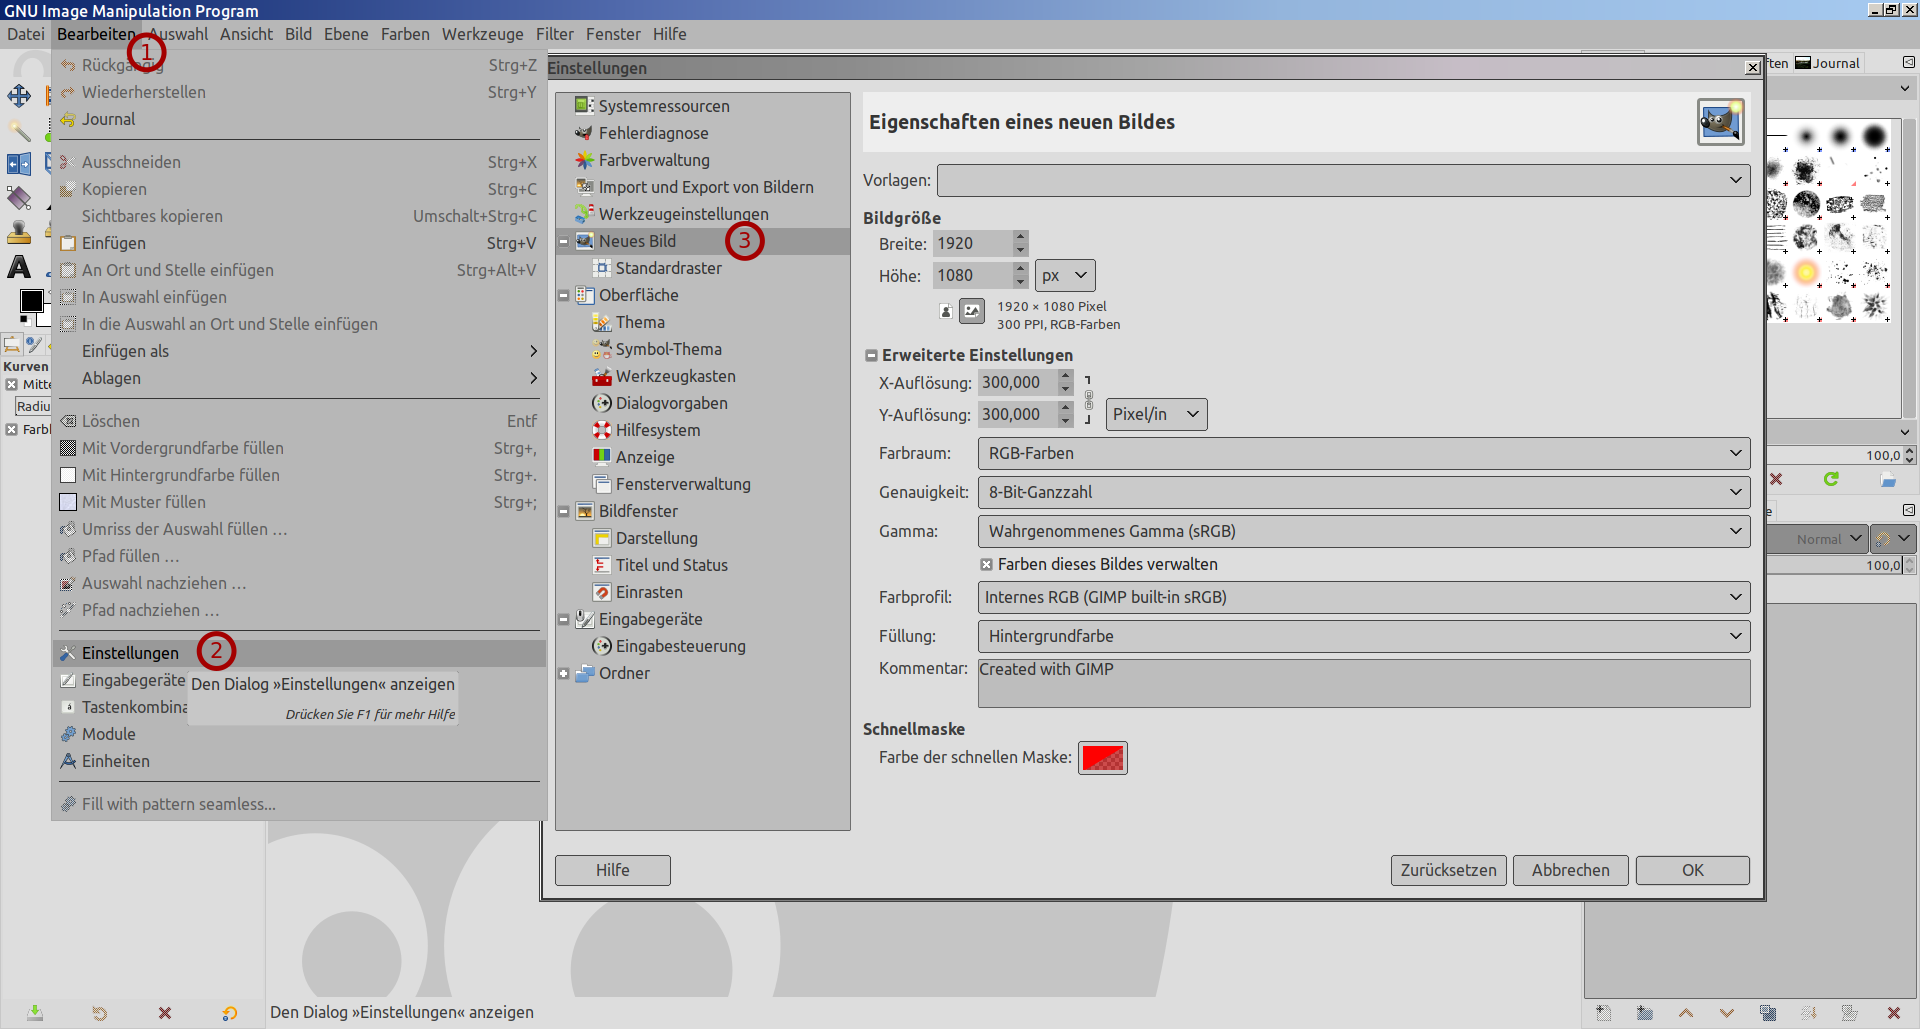Click the Abbrechen button

click(1571, 871)
